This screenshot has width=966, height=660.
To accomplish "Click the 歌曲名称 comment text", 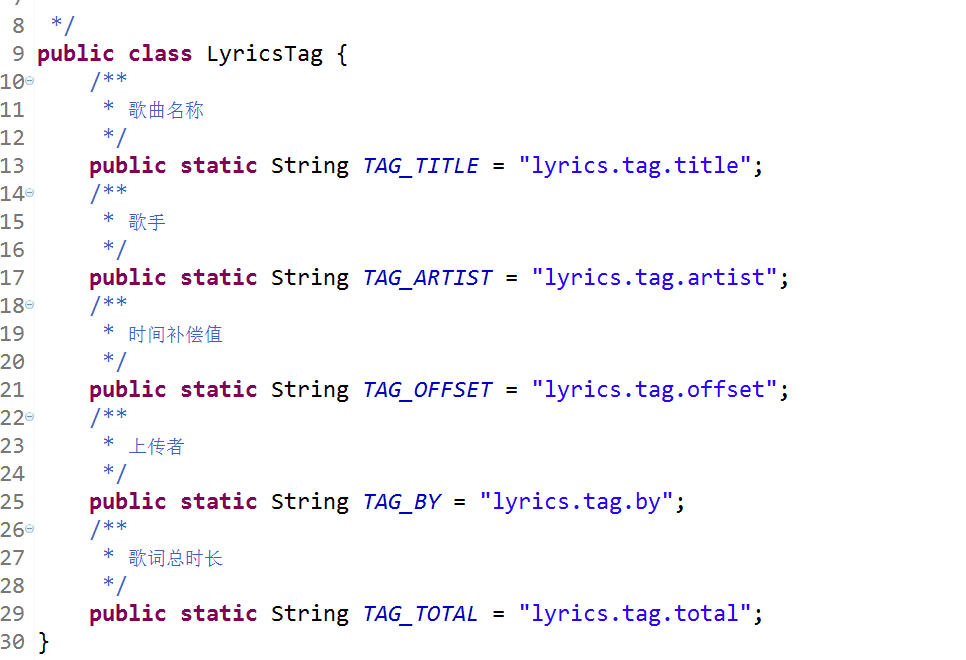I will tap(166, 110).
